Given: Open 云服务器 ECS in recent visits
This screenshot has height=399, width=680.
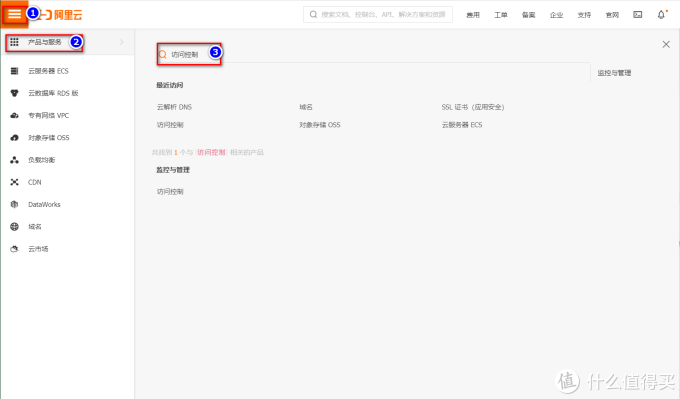Looking at the screenshot, I should click(x=462, y=124).
